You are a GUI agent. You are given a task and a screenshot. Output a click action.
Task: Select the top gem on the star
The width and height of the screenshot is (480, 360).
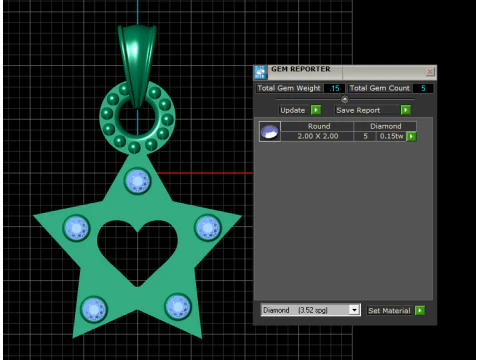(x=138, y=181)
